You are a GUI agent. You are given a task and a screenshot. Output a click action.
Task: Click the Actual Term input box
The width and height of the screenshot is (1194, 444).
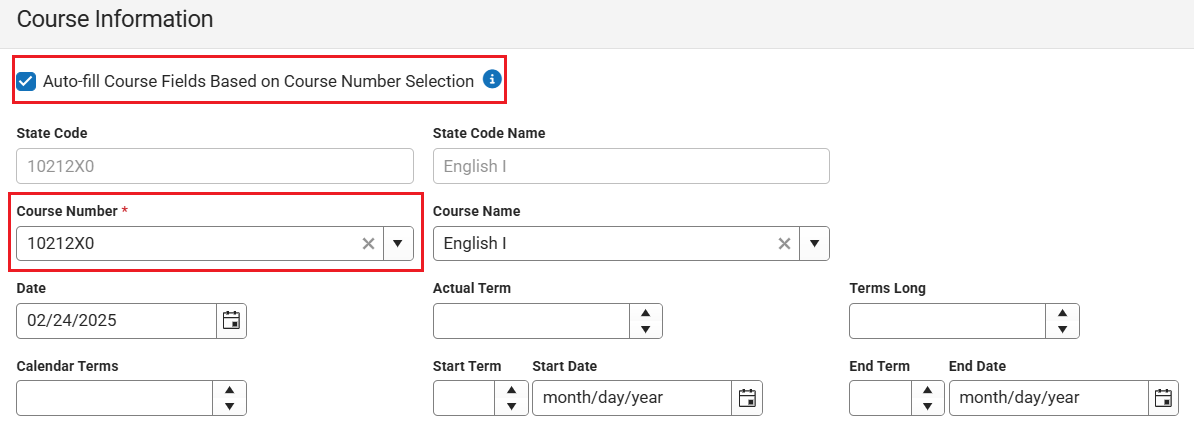pyautogui.click(x=531, y=320)
